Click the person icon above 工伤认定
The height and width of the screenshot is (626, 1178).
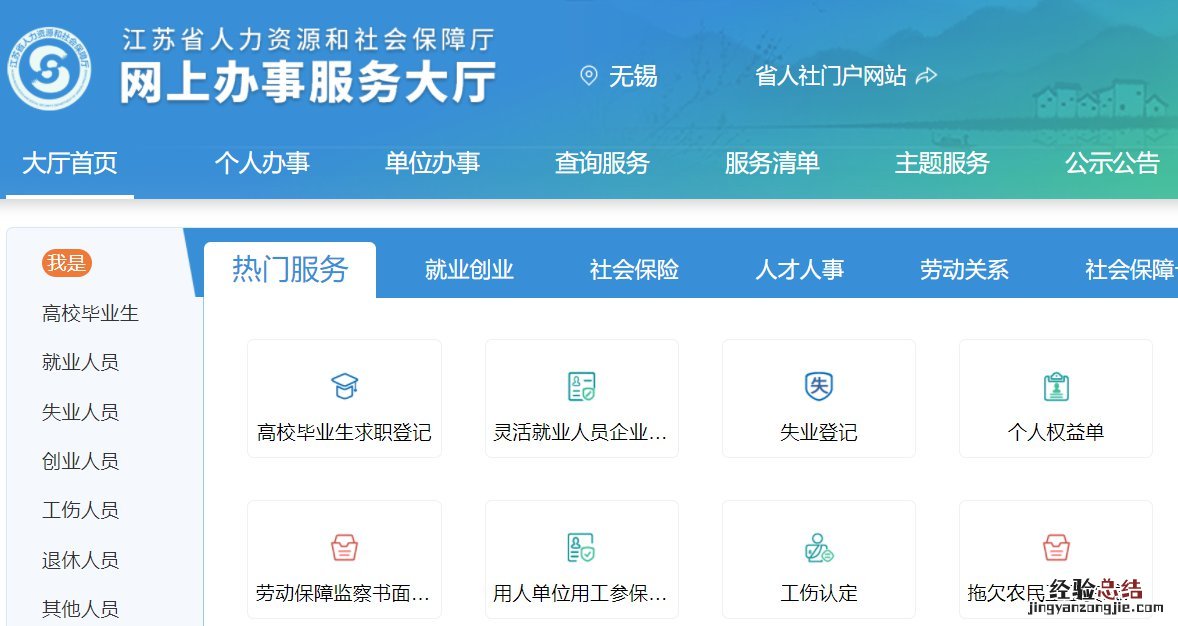(x=819, y=548)
